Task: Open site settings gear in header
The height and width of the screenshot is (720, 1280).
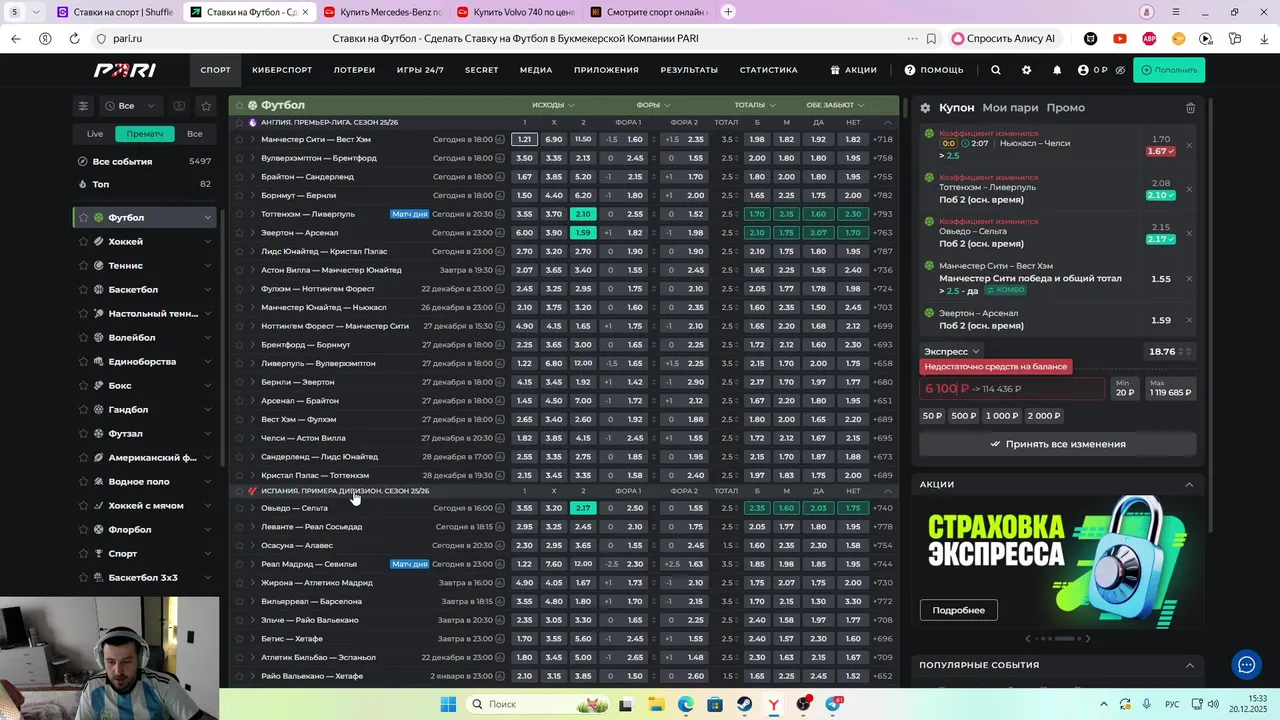Action: click(x=1026, y=70)
